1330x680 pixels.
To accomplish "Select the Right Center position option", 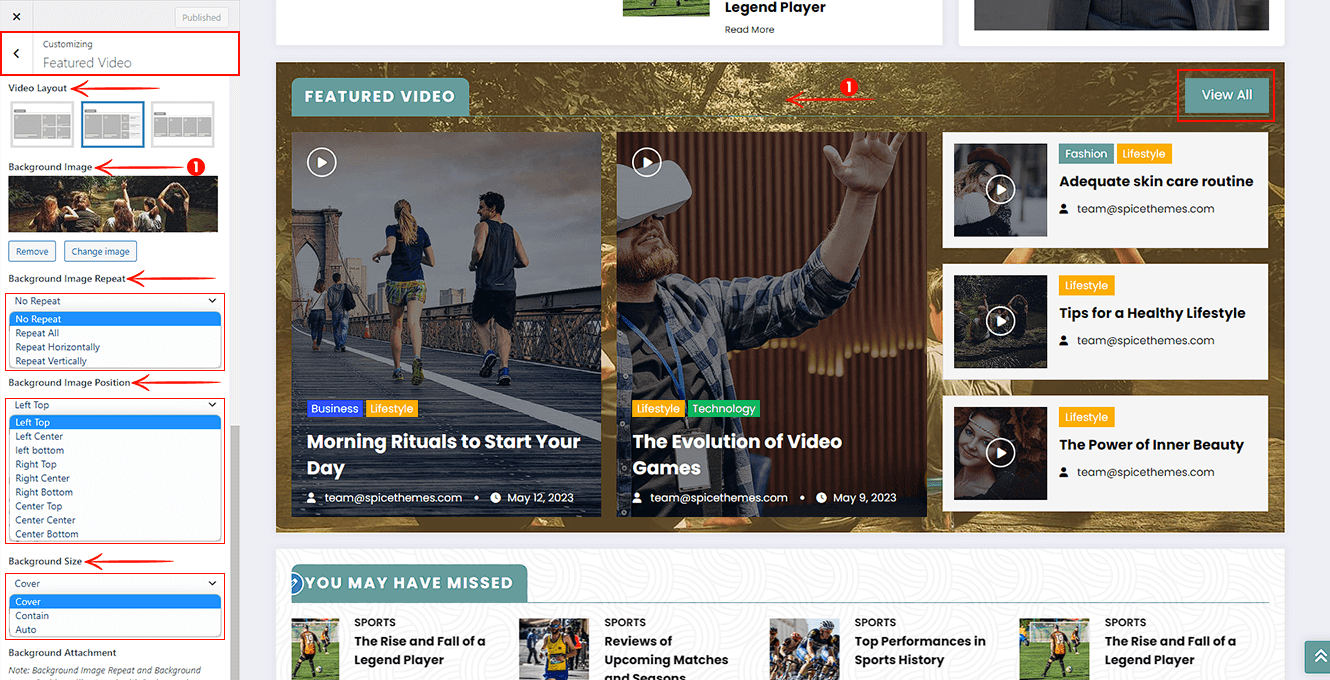I will click(x=115, y=478).
